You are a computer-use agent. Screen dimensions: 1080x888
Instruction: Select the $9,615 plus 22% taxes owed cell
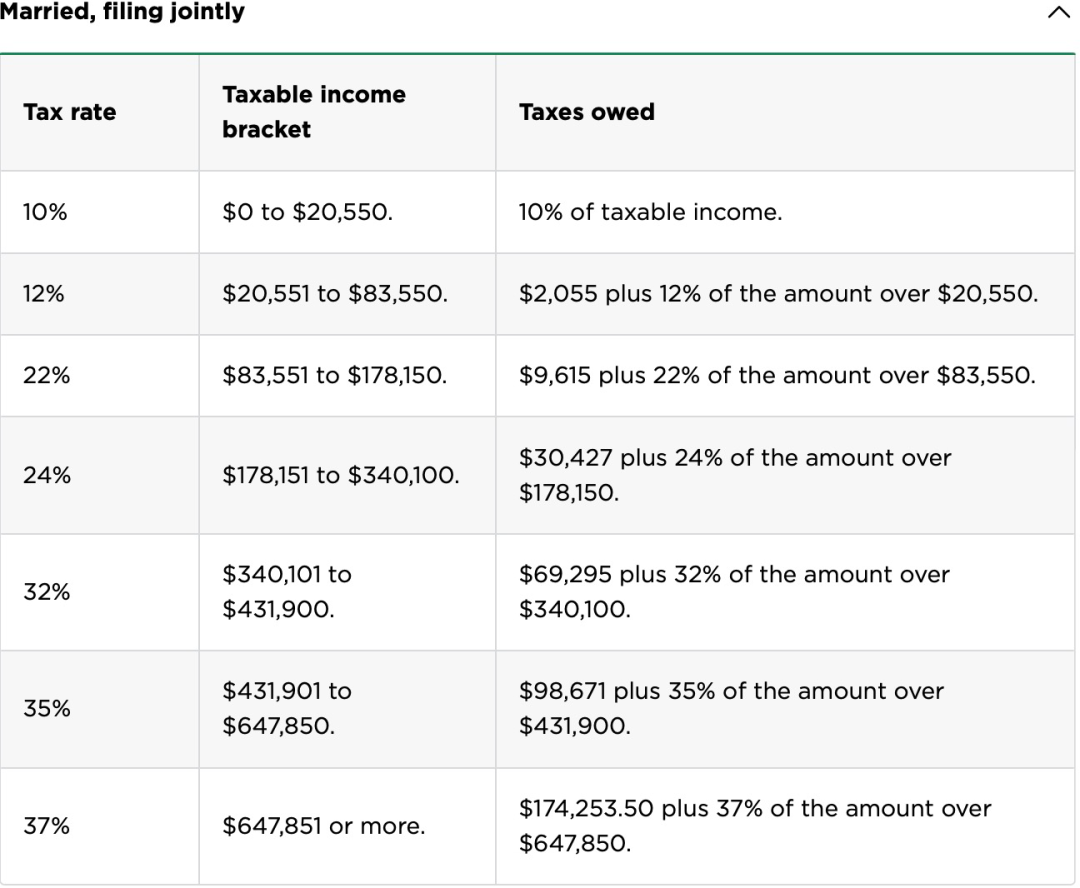777,376
